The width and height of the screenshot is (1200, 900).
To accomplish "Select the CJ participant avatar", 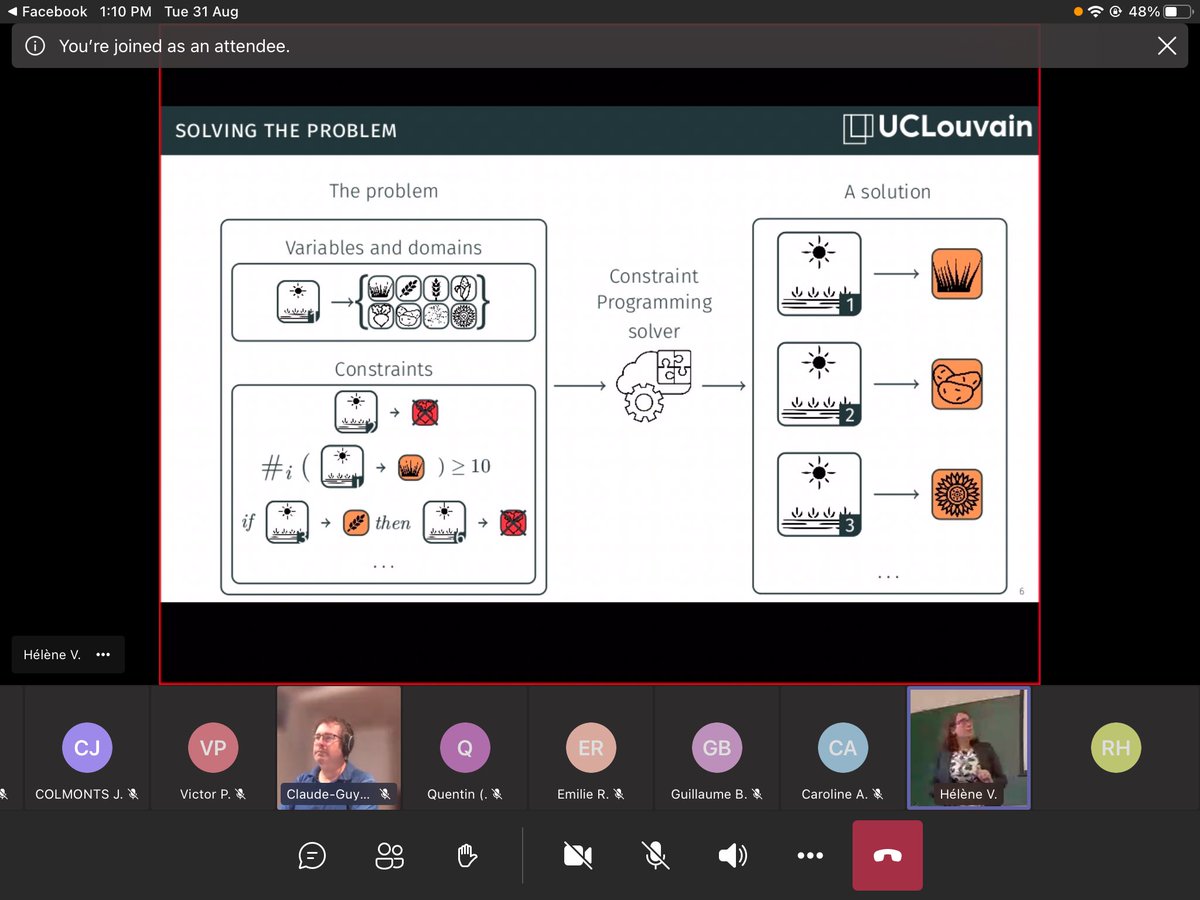I will 87,747.
